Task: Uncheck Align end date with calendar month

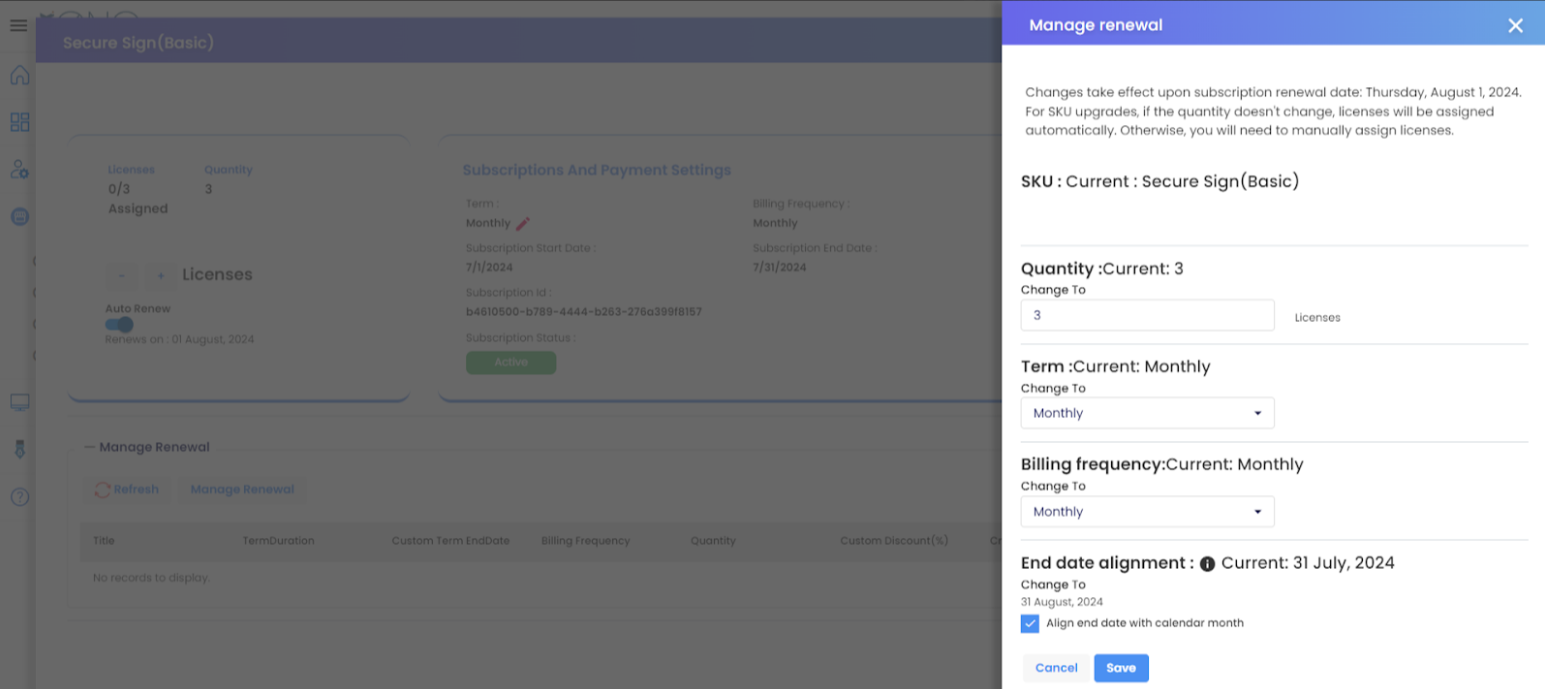Action: 1030,623
